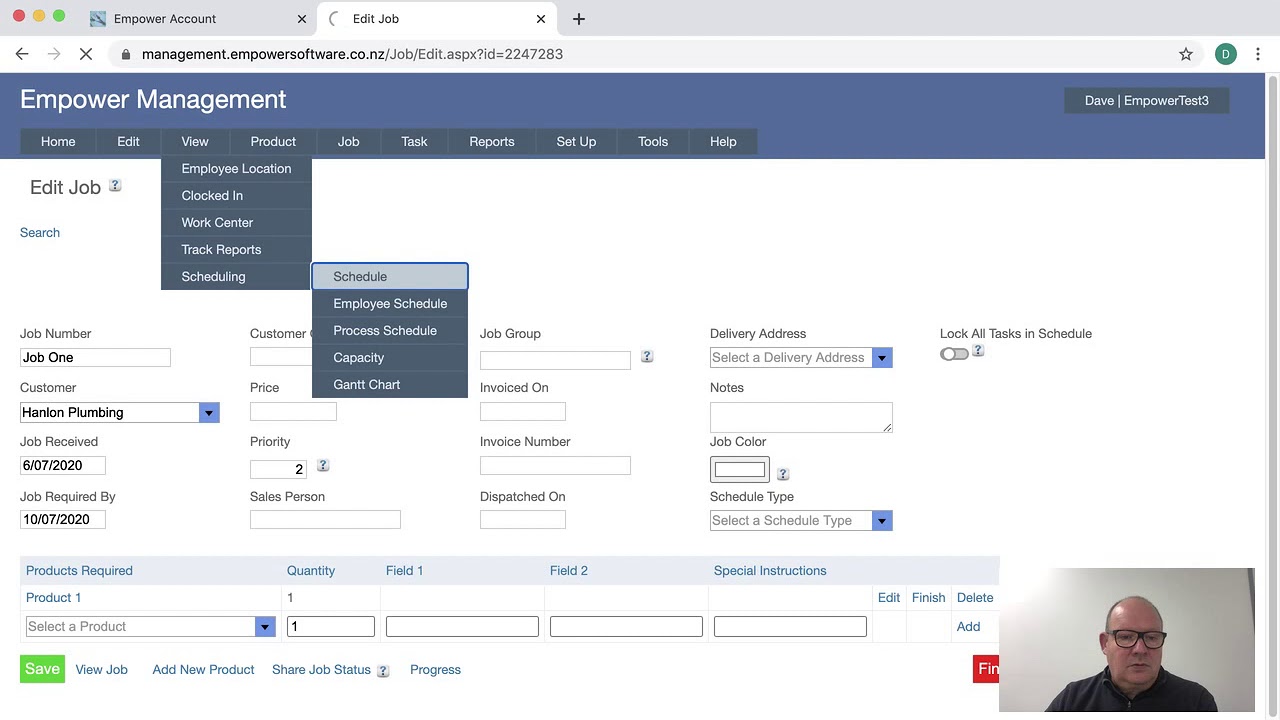This screenshot has width=1280, height=720.
Task: Select Clocked In from View menu
Action: 236,196
